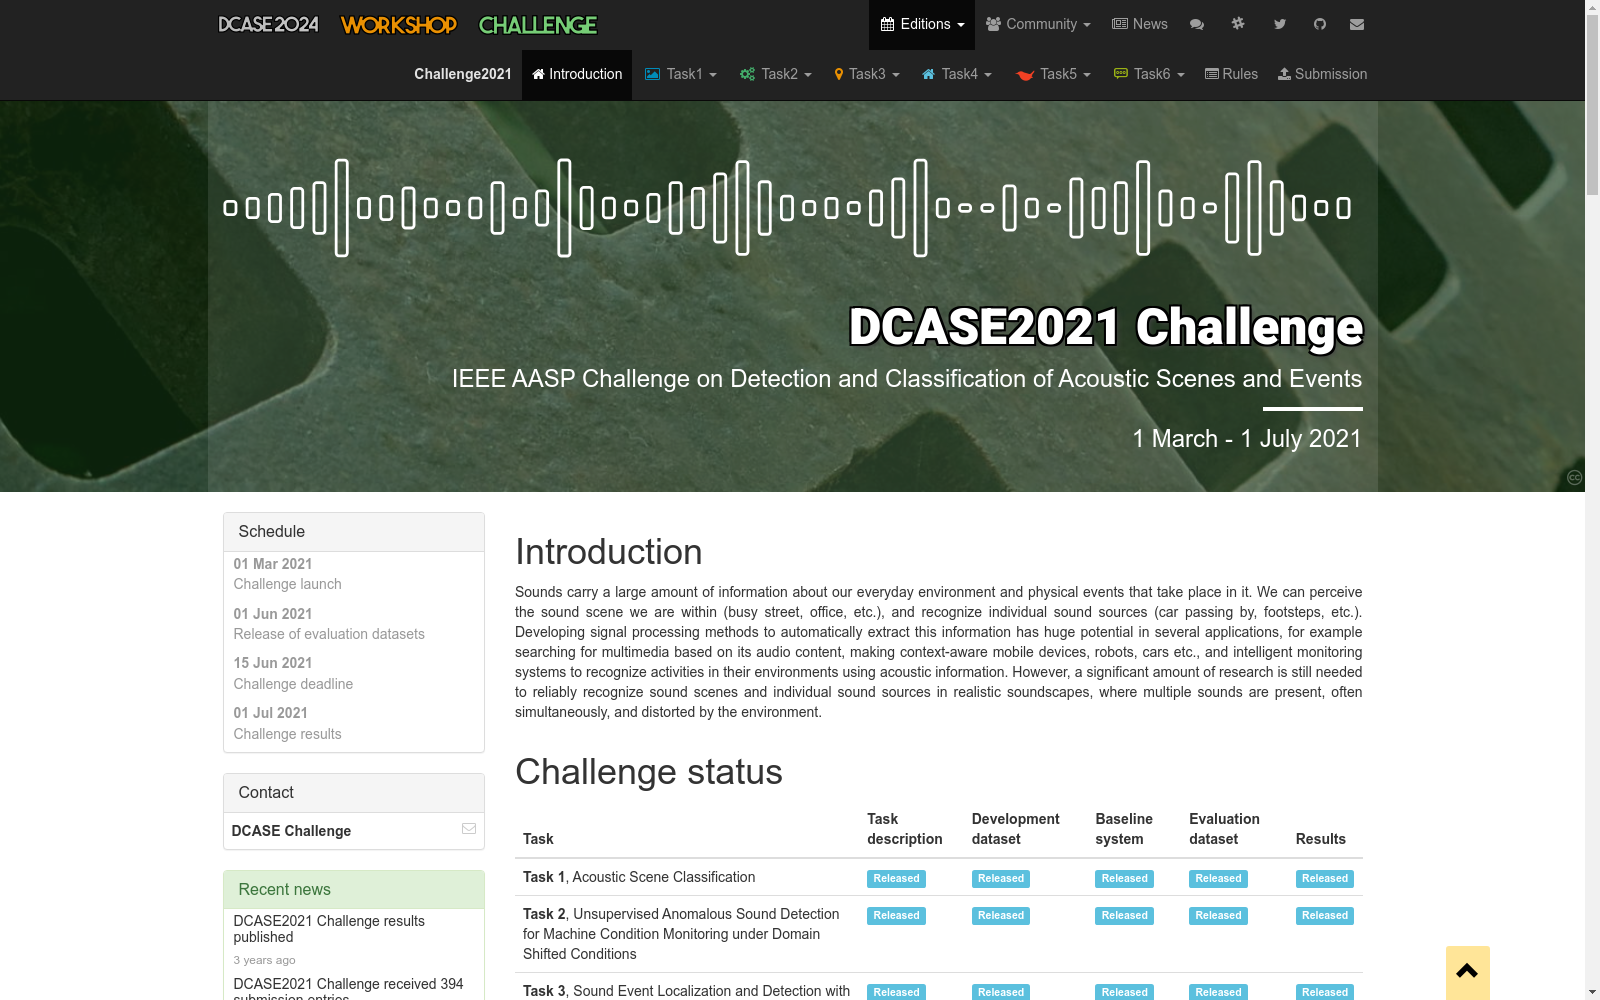
Task: Click the Creative Commons icon on banner
Action: pyautogui.click(x=1575, y=478)
